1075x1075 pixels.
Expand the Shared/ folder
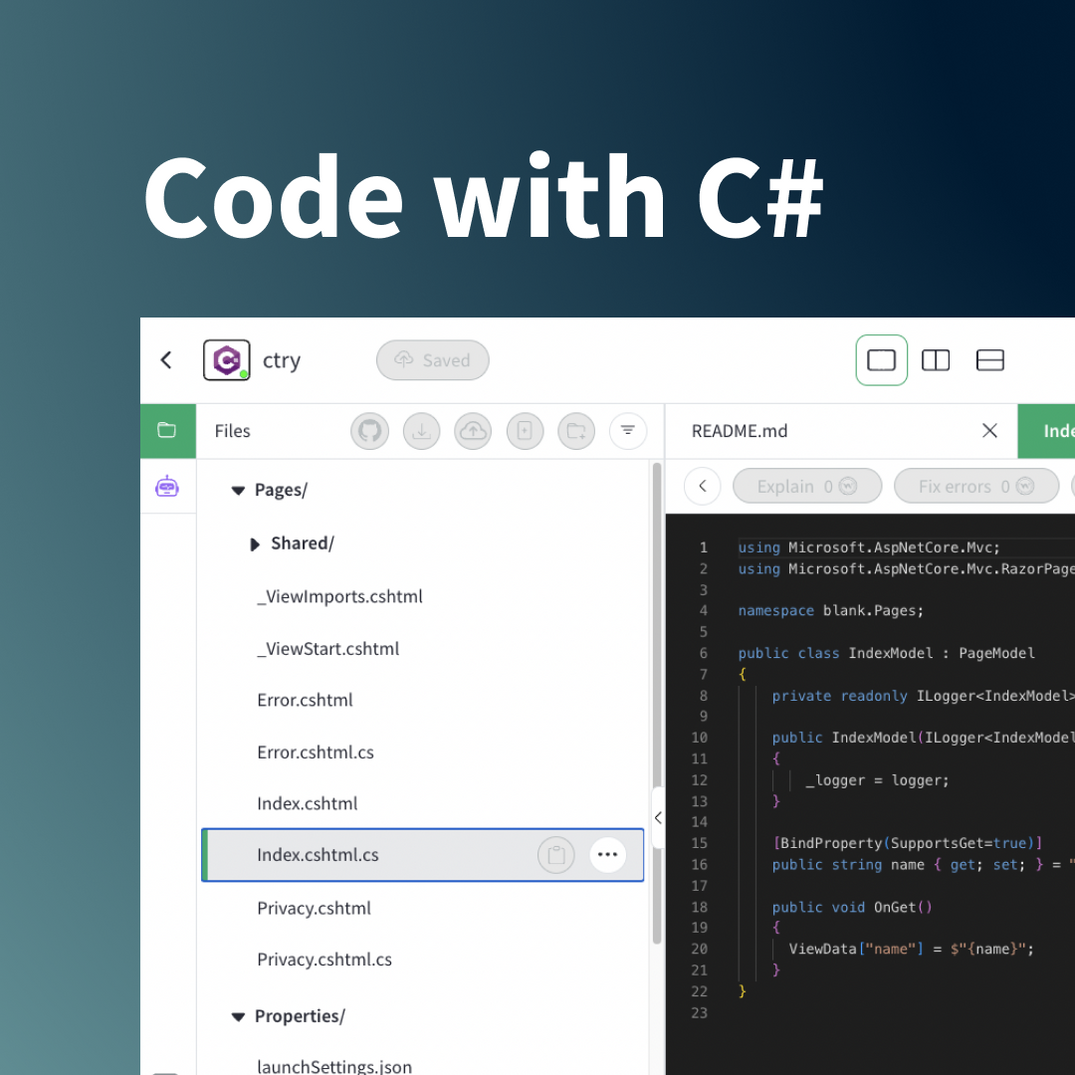tap(254, 543)
